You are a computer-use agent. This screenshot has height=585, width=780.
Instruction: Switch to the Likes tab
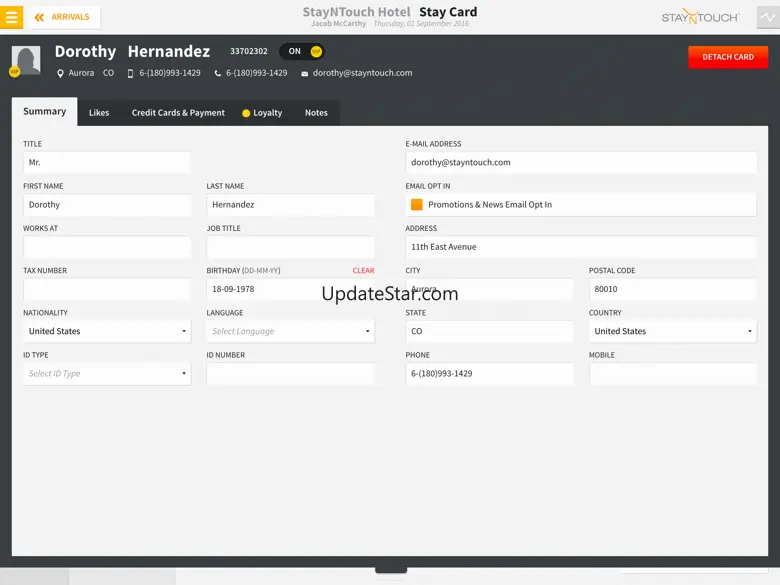click(x=99, y=113)
